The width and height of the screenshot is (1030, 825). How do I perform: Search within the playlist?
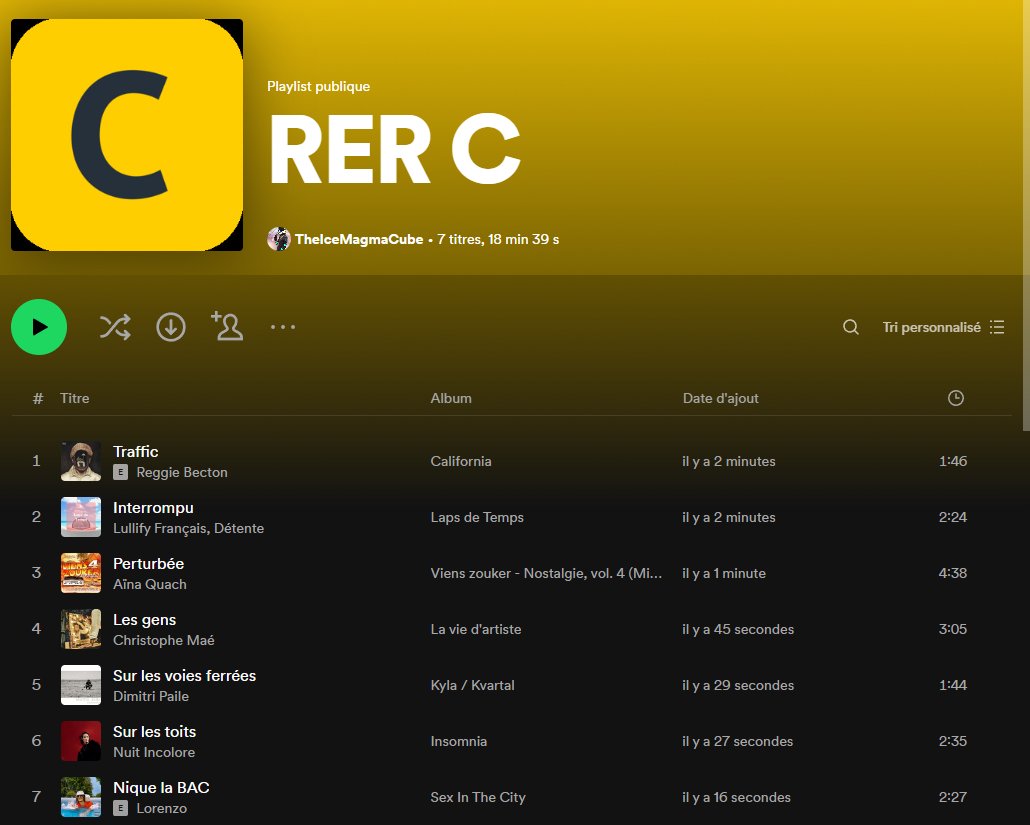(x=851, y=327)
